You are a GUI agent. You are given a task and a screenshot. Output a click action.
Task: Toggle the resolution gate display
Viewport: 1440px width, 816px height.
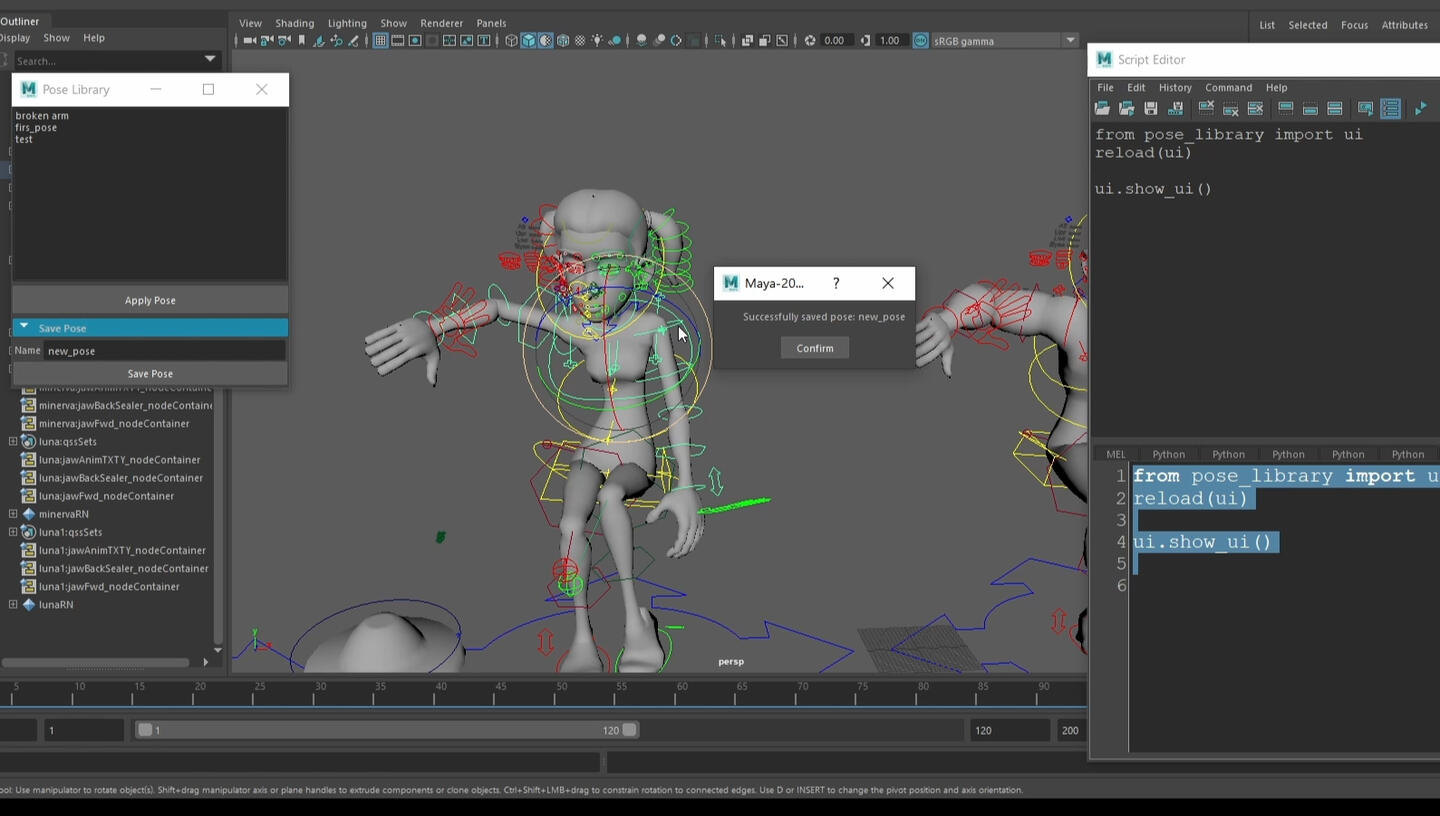pyautogui.click(x=413, y=40)
